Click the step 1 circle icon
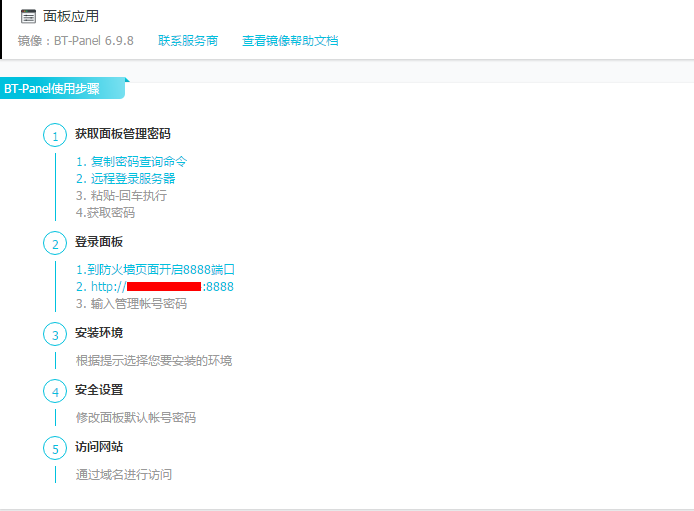The width and height of the screenshot is (694, 511). click(x=55, y=136)
